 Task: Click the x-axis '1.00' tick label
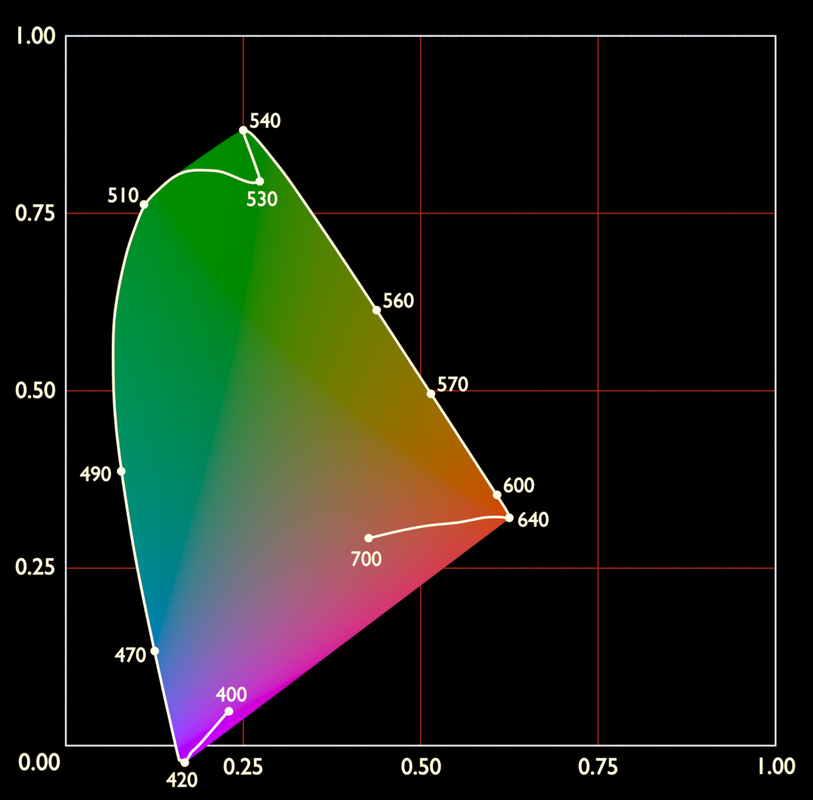[x=776, y=767]
